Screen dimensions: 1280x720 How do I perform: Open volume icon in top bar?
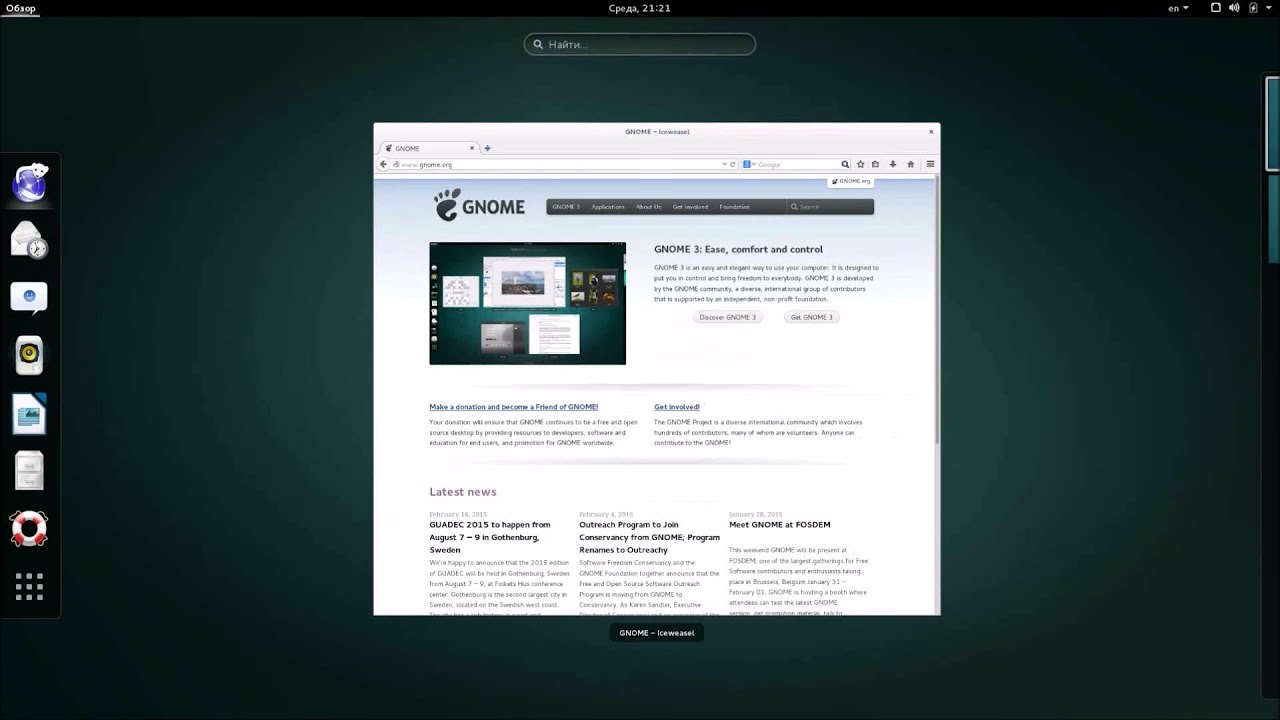(1234, 8)
